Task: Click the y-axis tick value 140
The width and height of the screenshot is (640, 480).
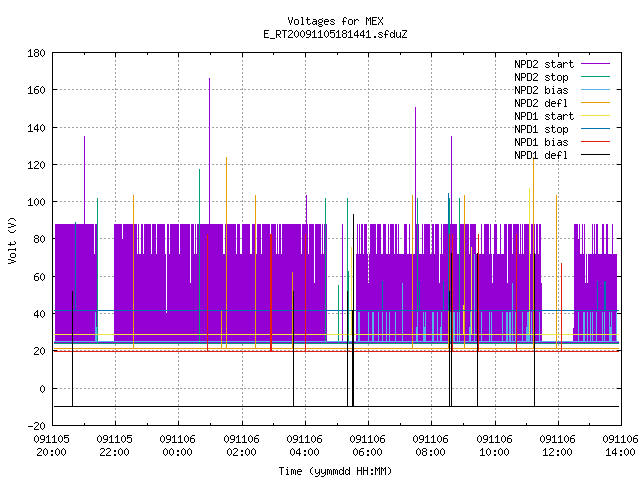Action: [x=36, y=128]
